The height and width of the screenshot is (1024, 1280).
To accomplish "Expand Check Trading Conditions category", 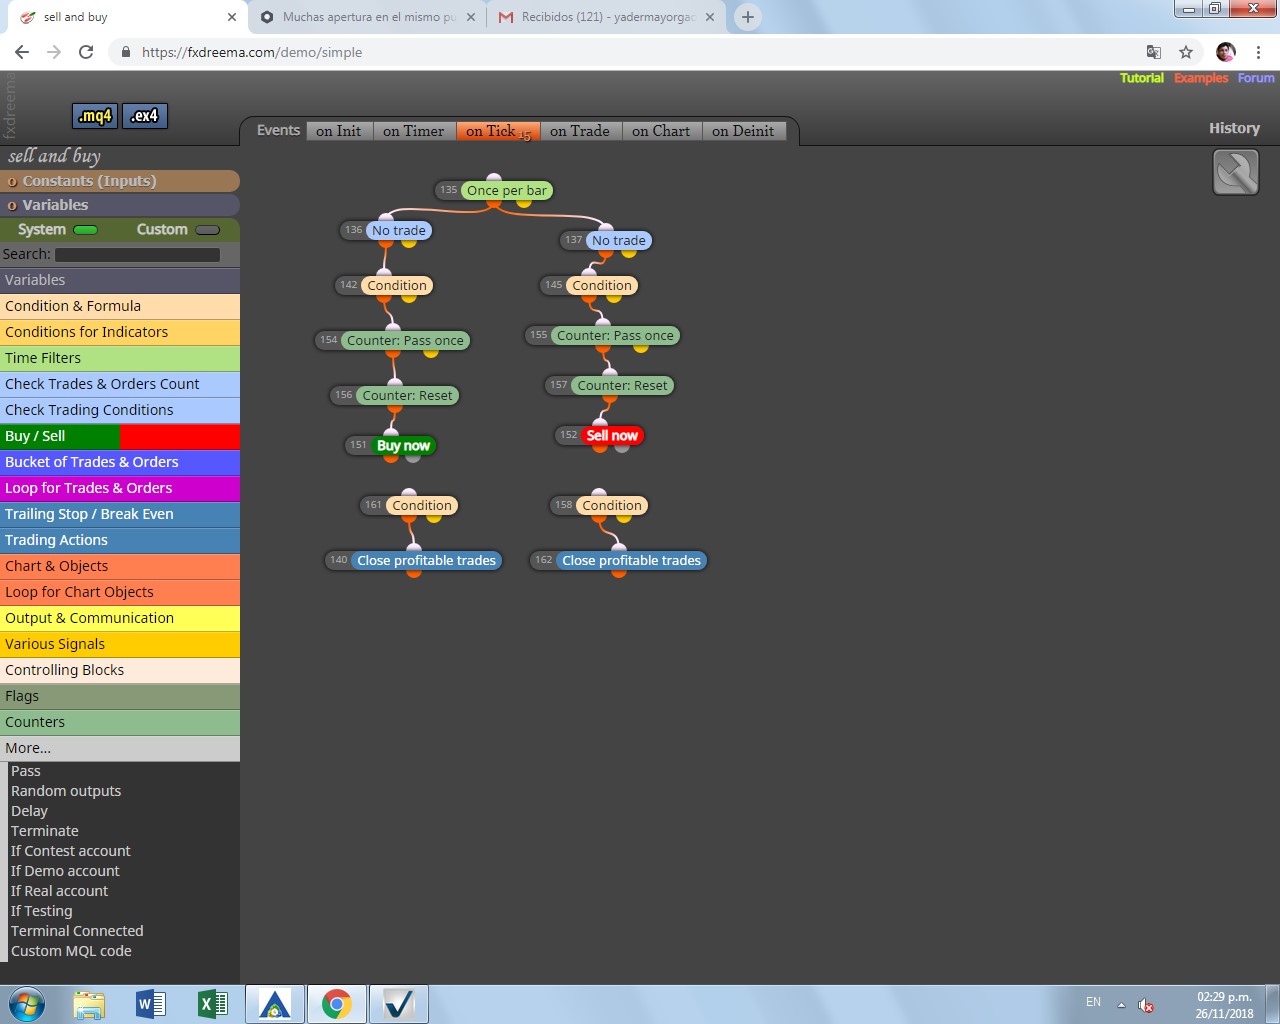I will [120, 410].
